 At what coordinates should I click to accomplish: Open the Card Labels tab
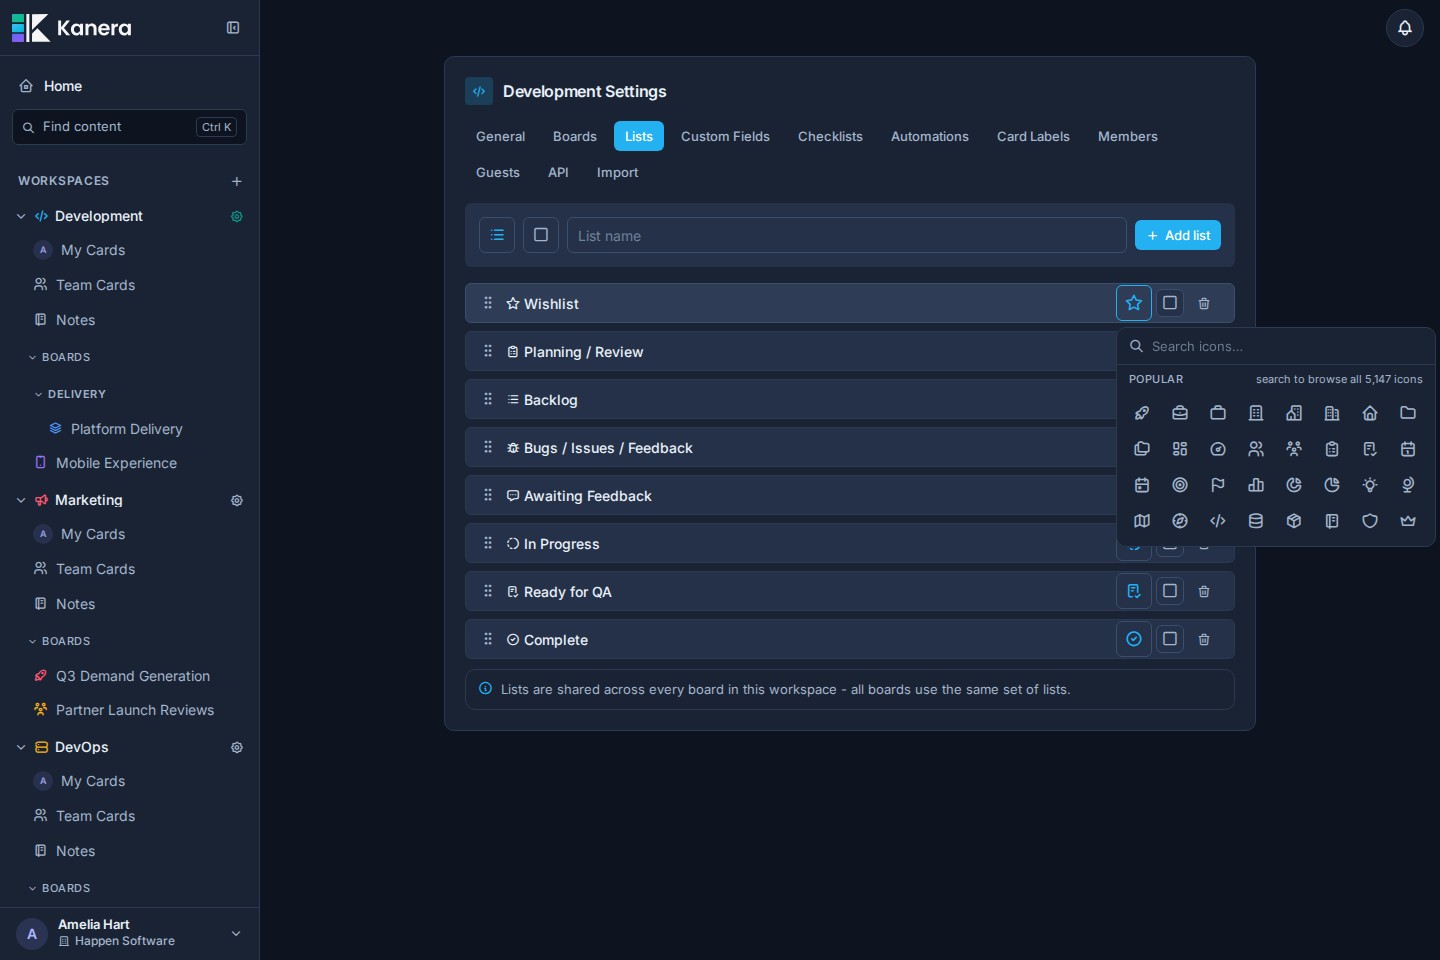[x=1033, y=136]
